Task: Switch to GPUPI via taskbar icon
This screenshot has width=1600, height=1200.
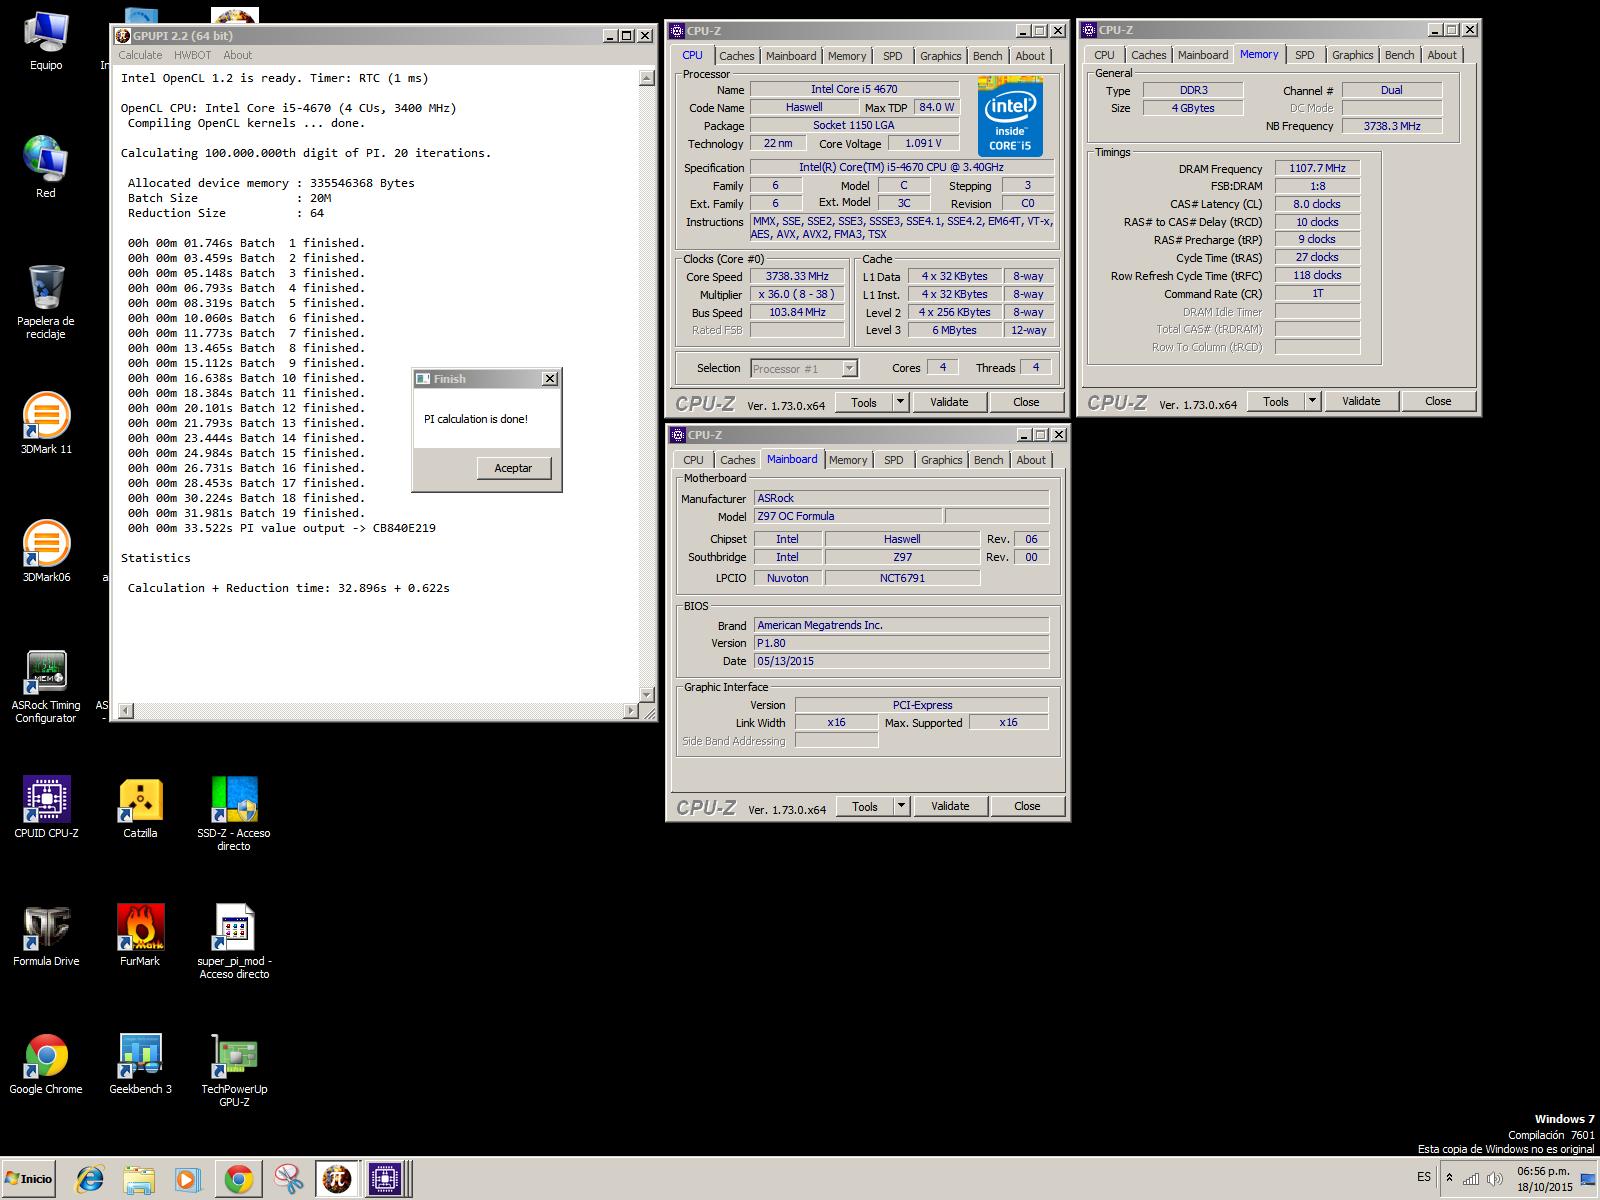Action: point(336,1179)
